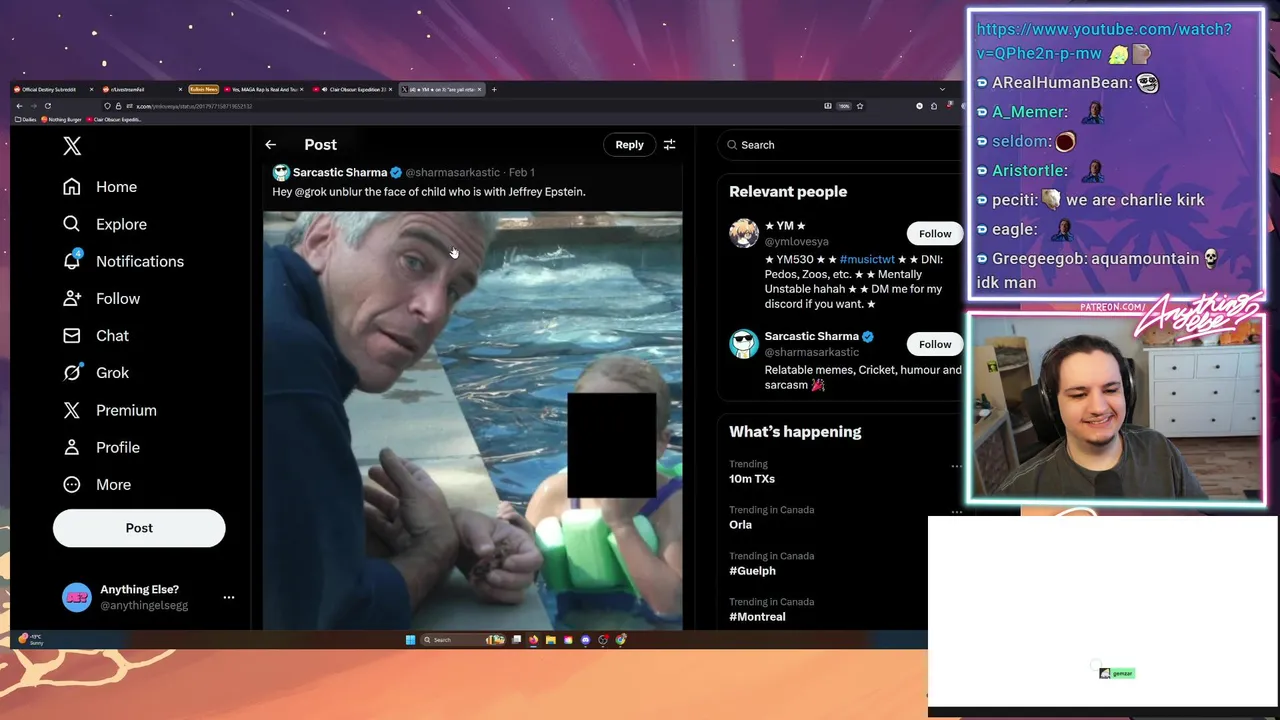Bookmark this page with star icon
This screenshot has width=1280, height=720.
[x=860, y=106]
